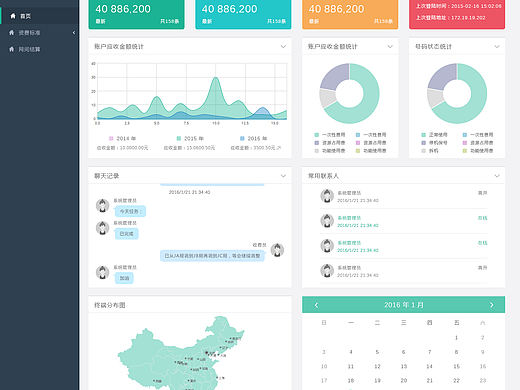Select the red last-login info card
The width and height of the screenshot is (520, 390).
[457, 14]
